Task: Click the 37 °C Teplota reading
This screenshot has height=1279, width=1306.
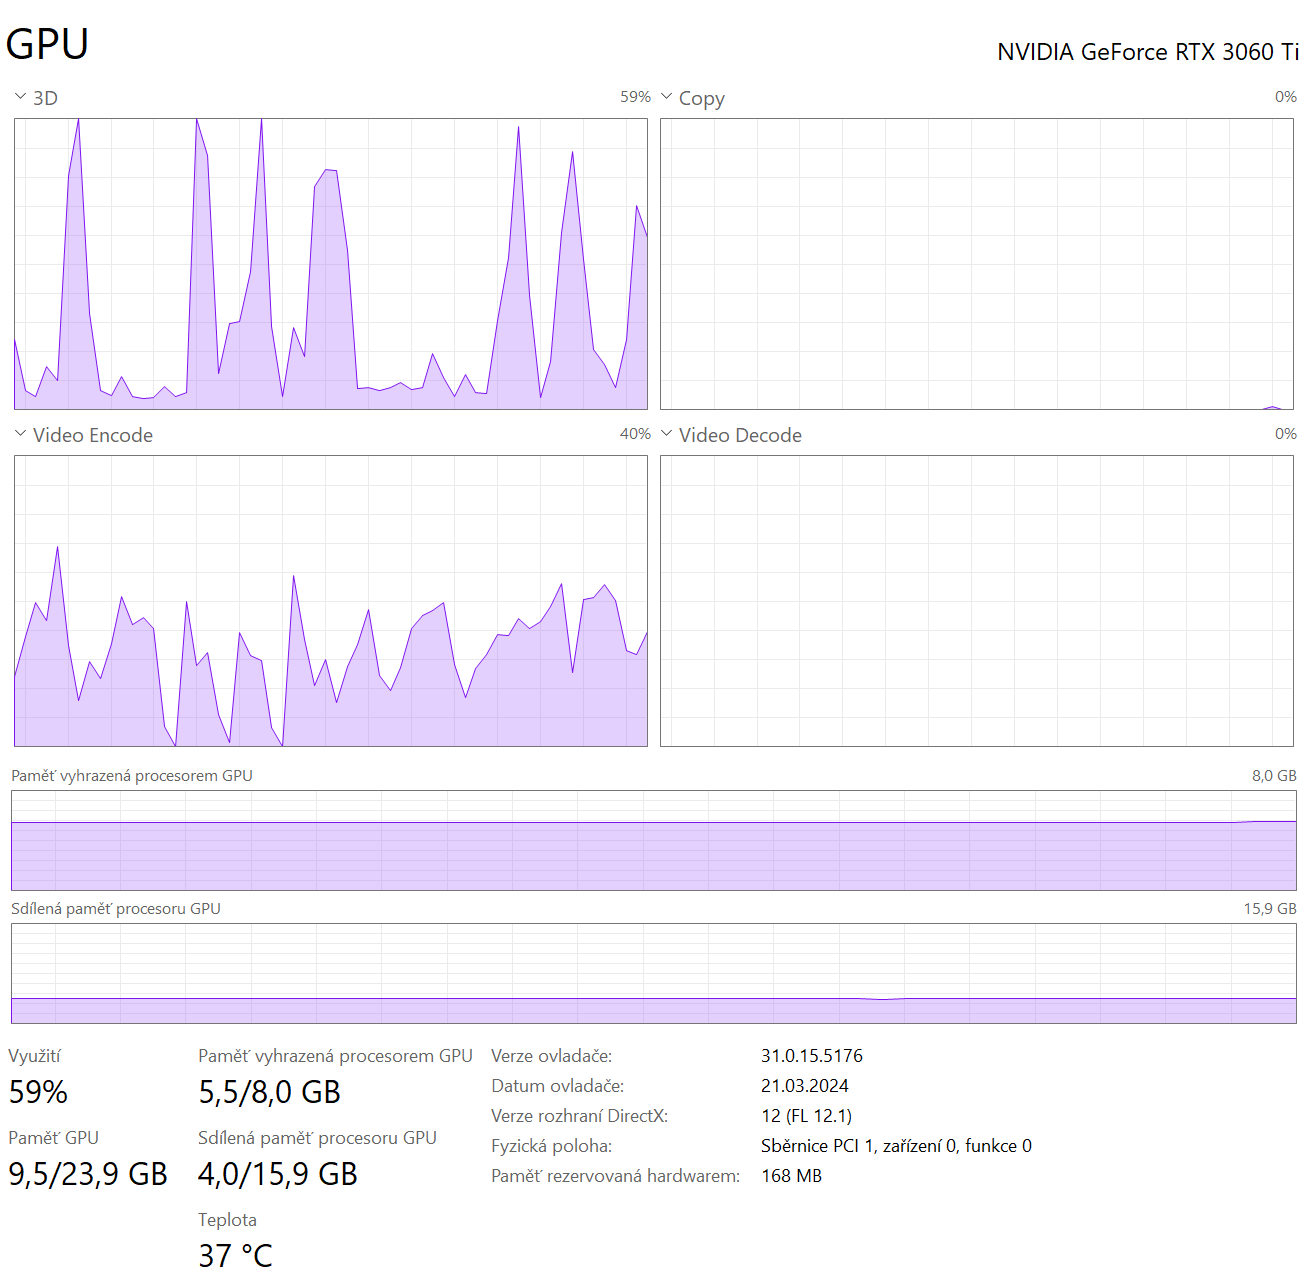Action: 235,1256
